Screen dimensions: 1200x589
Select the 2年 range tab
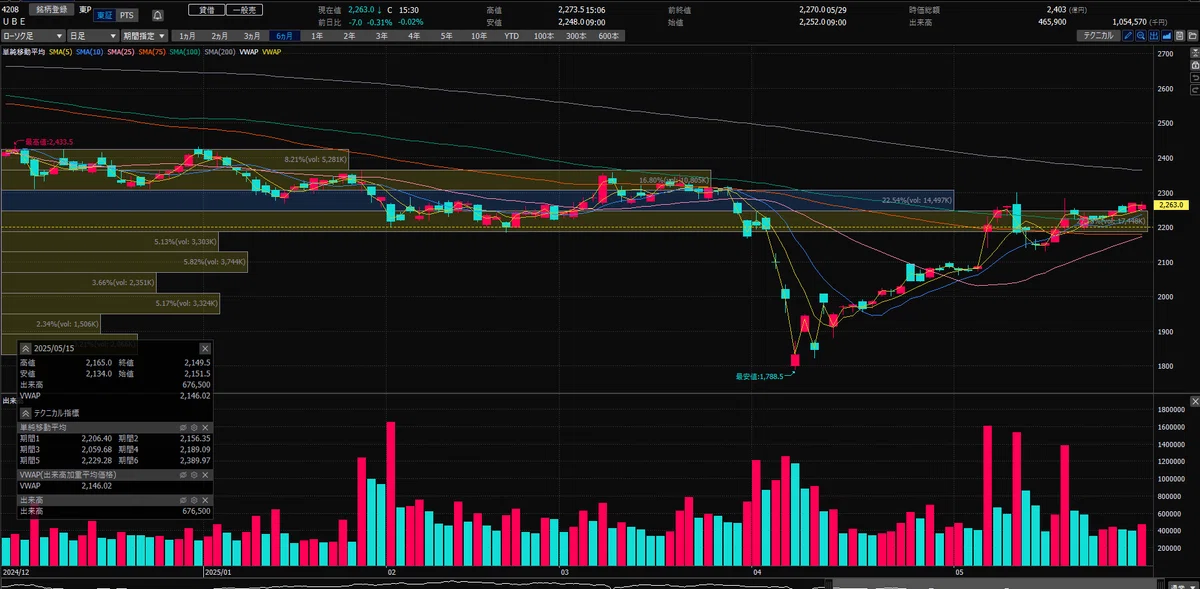pos(349,36)
